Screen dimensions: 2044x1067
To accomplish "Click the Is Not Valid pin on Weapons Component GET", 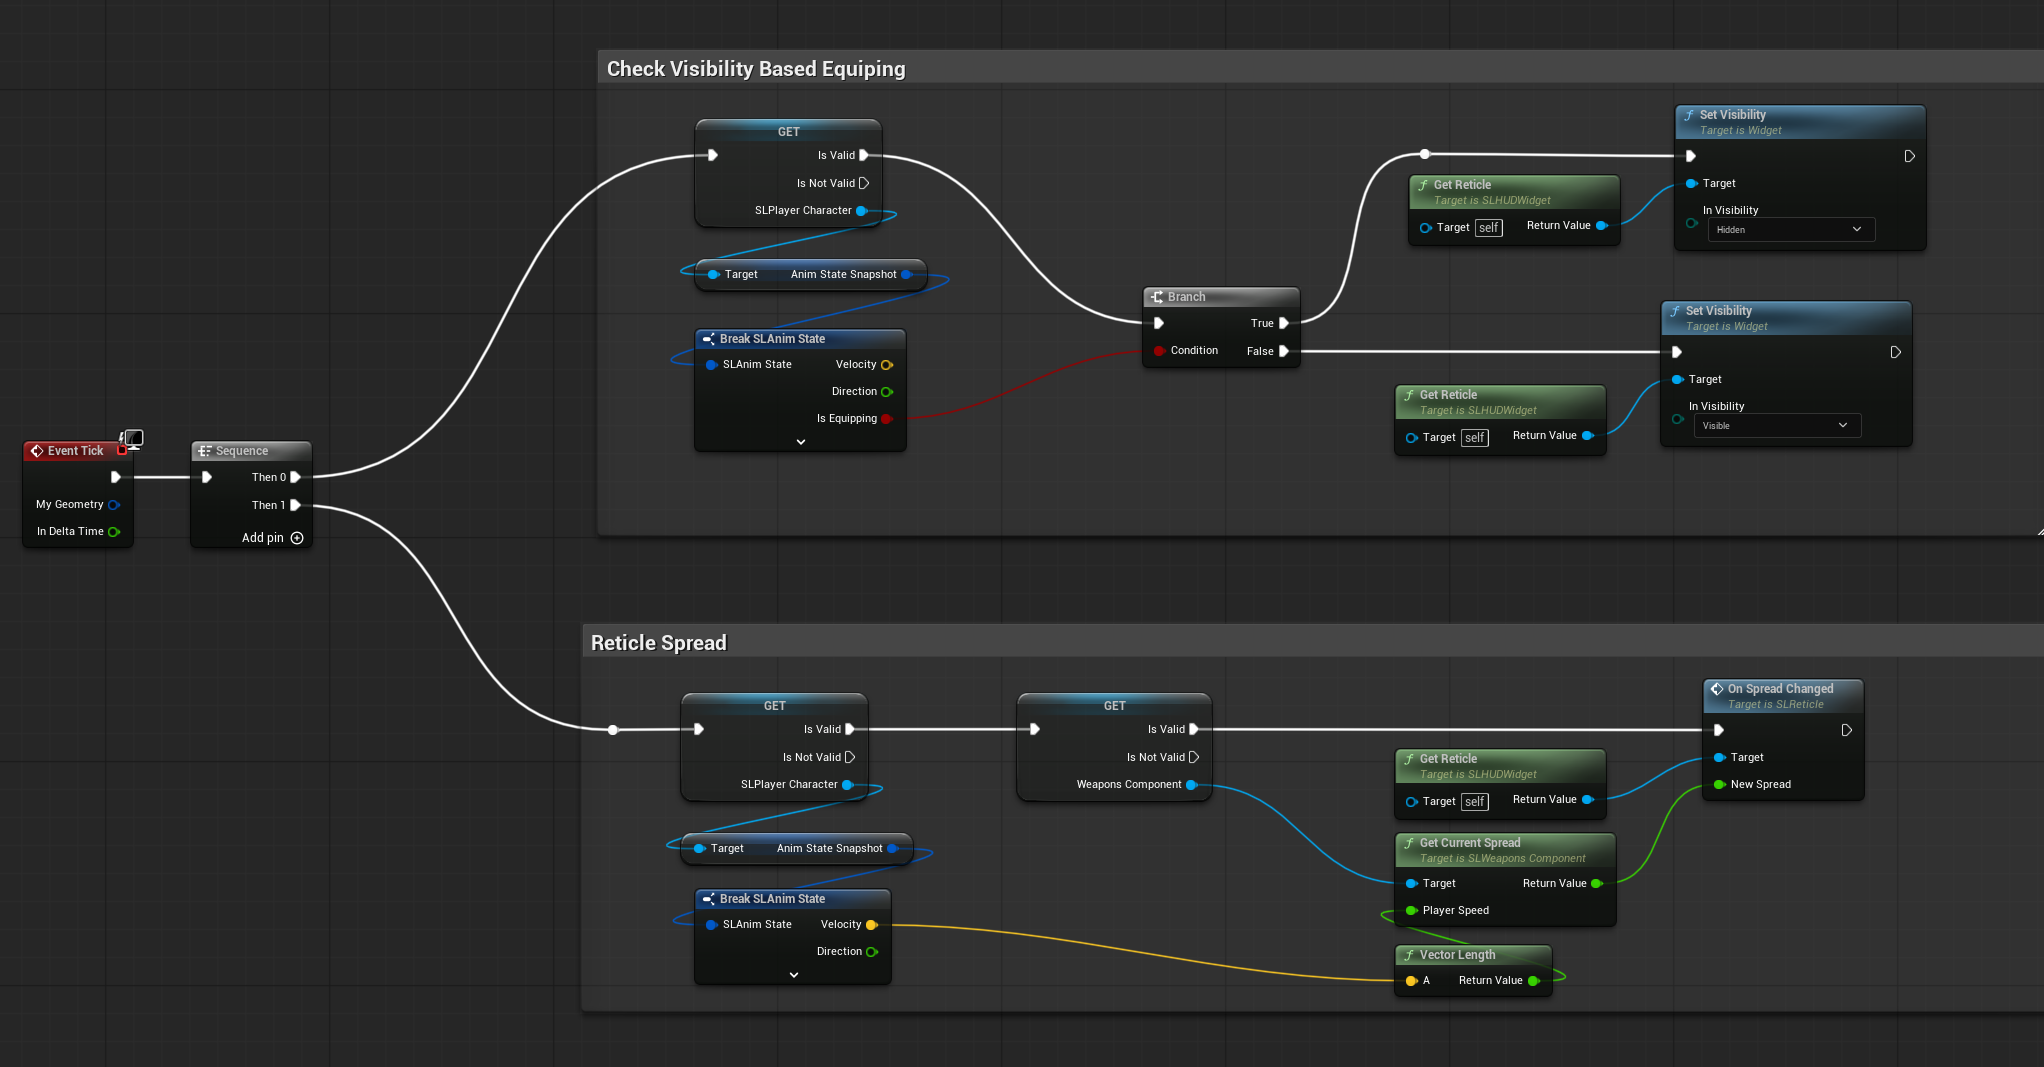I will tap(1194, 757).
